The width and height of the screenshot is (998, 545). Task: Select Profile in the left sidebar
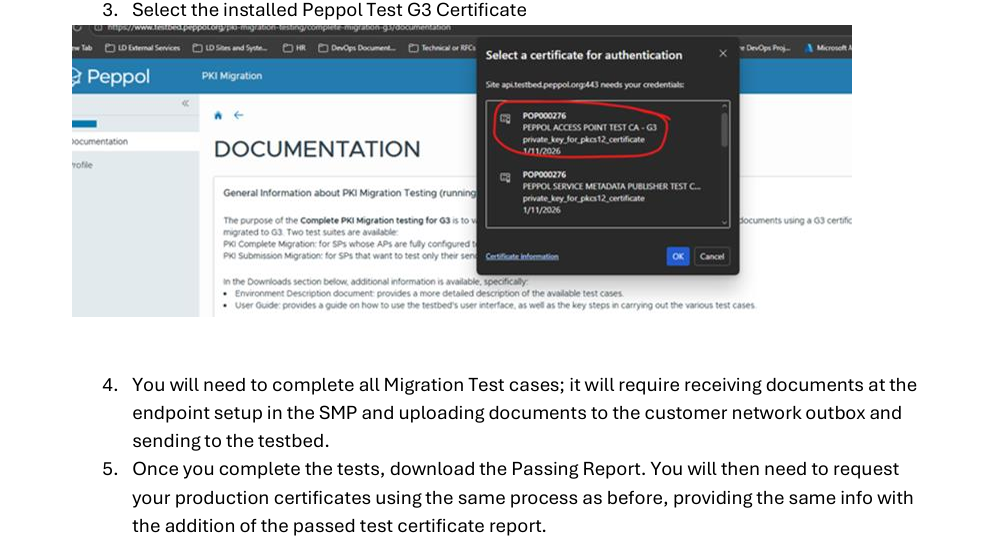click(x=82, y=165)
